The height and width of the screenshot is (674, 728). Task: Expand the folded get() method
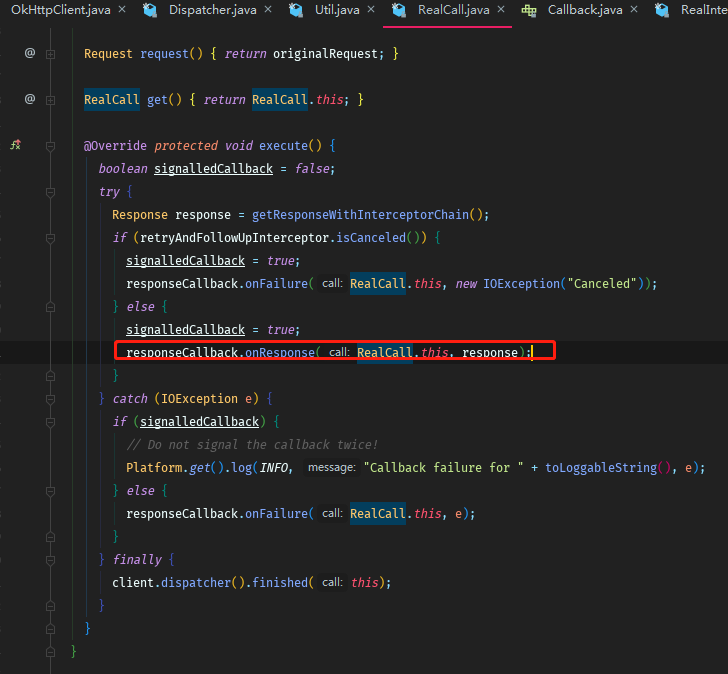click(51, 100)
